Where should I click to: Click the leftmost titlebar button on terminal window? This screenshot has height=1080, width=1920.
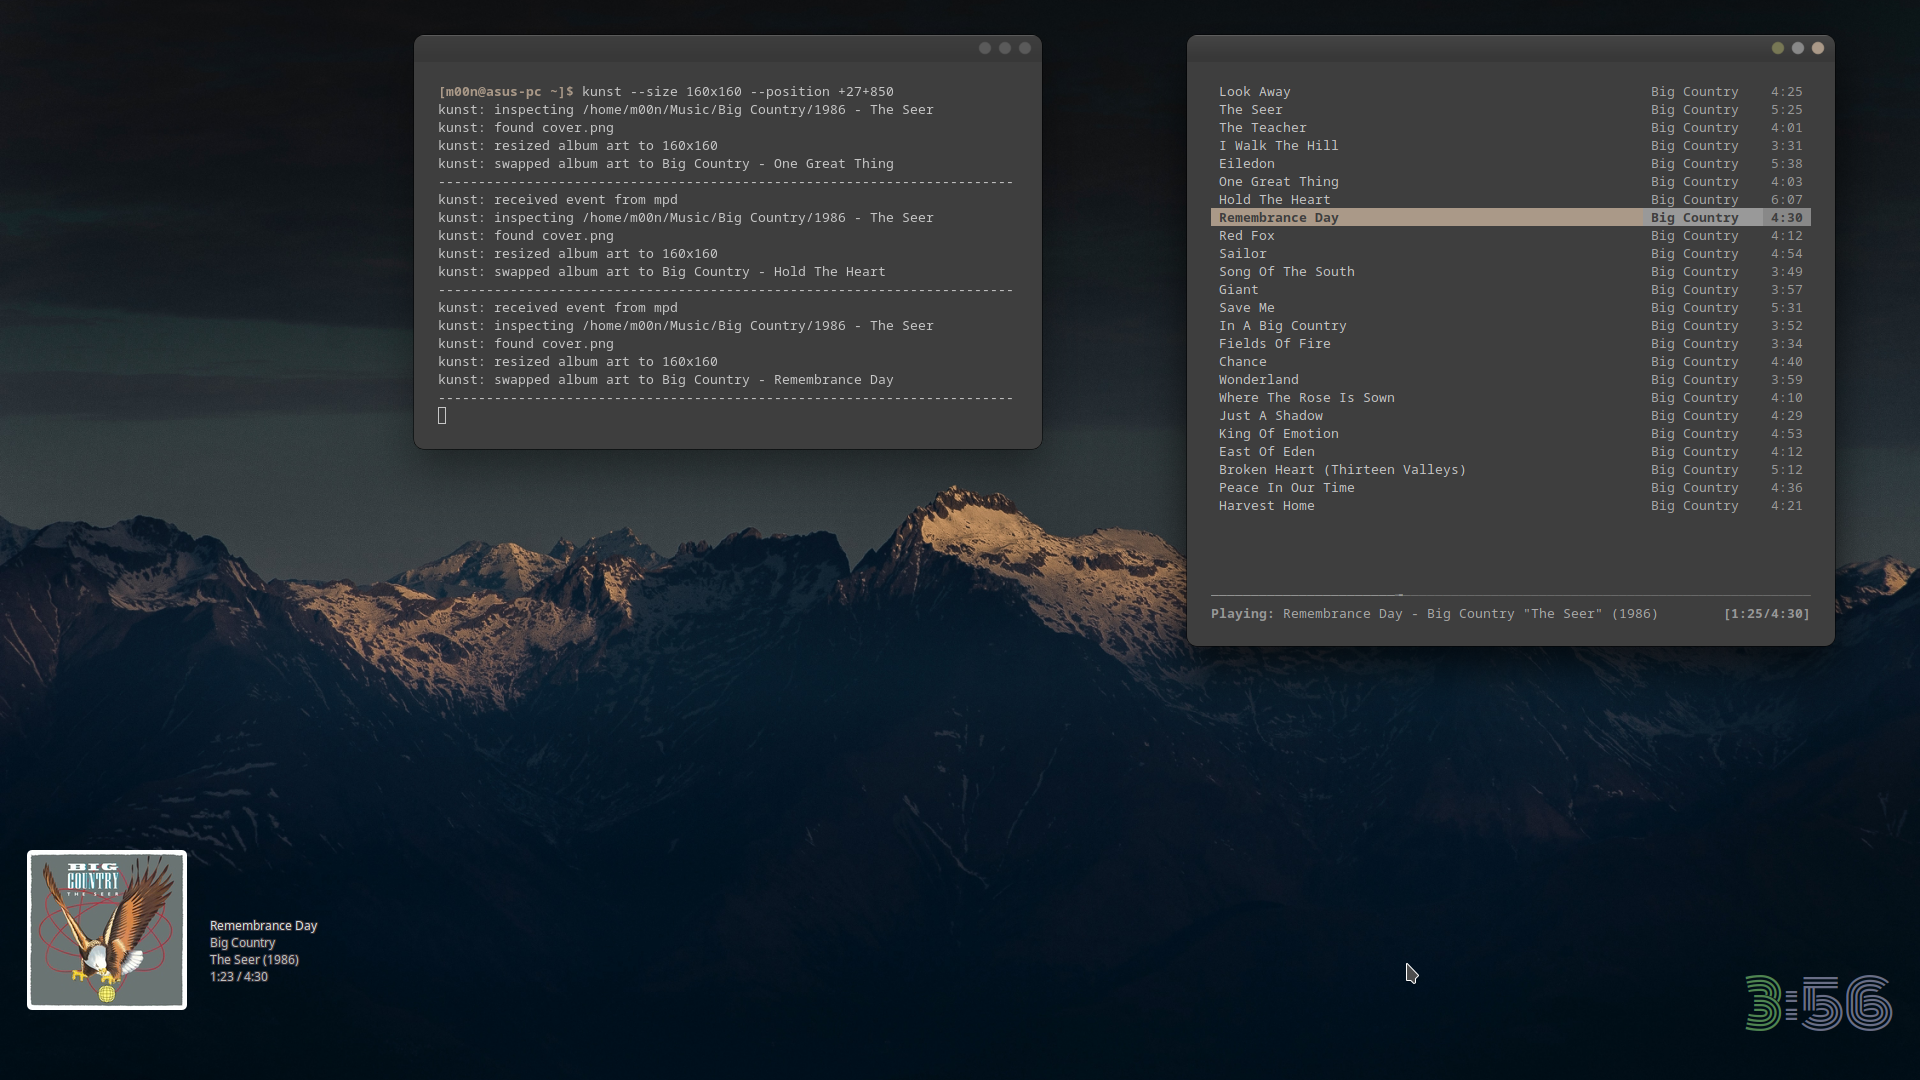[x=984, y=48]
